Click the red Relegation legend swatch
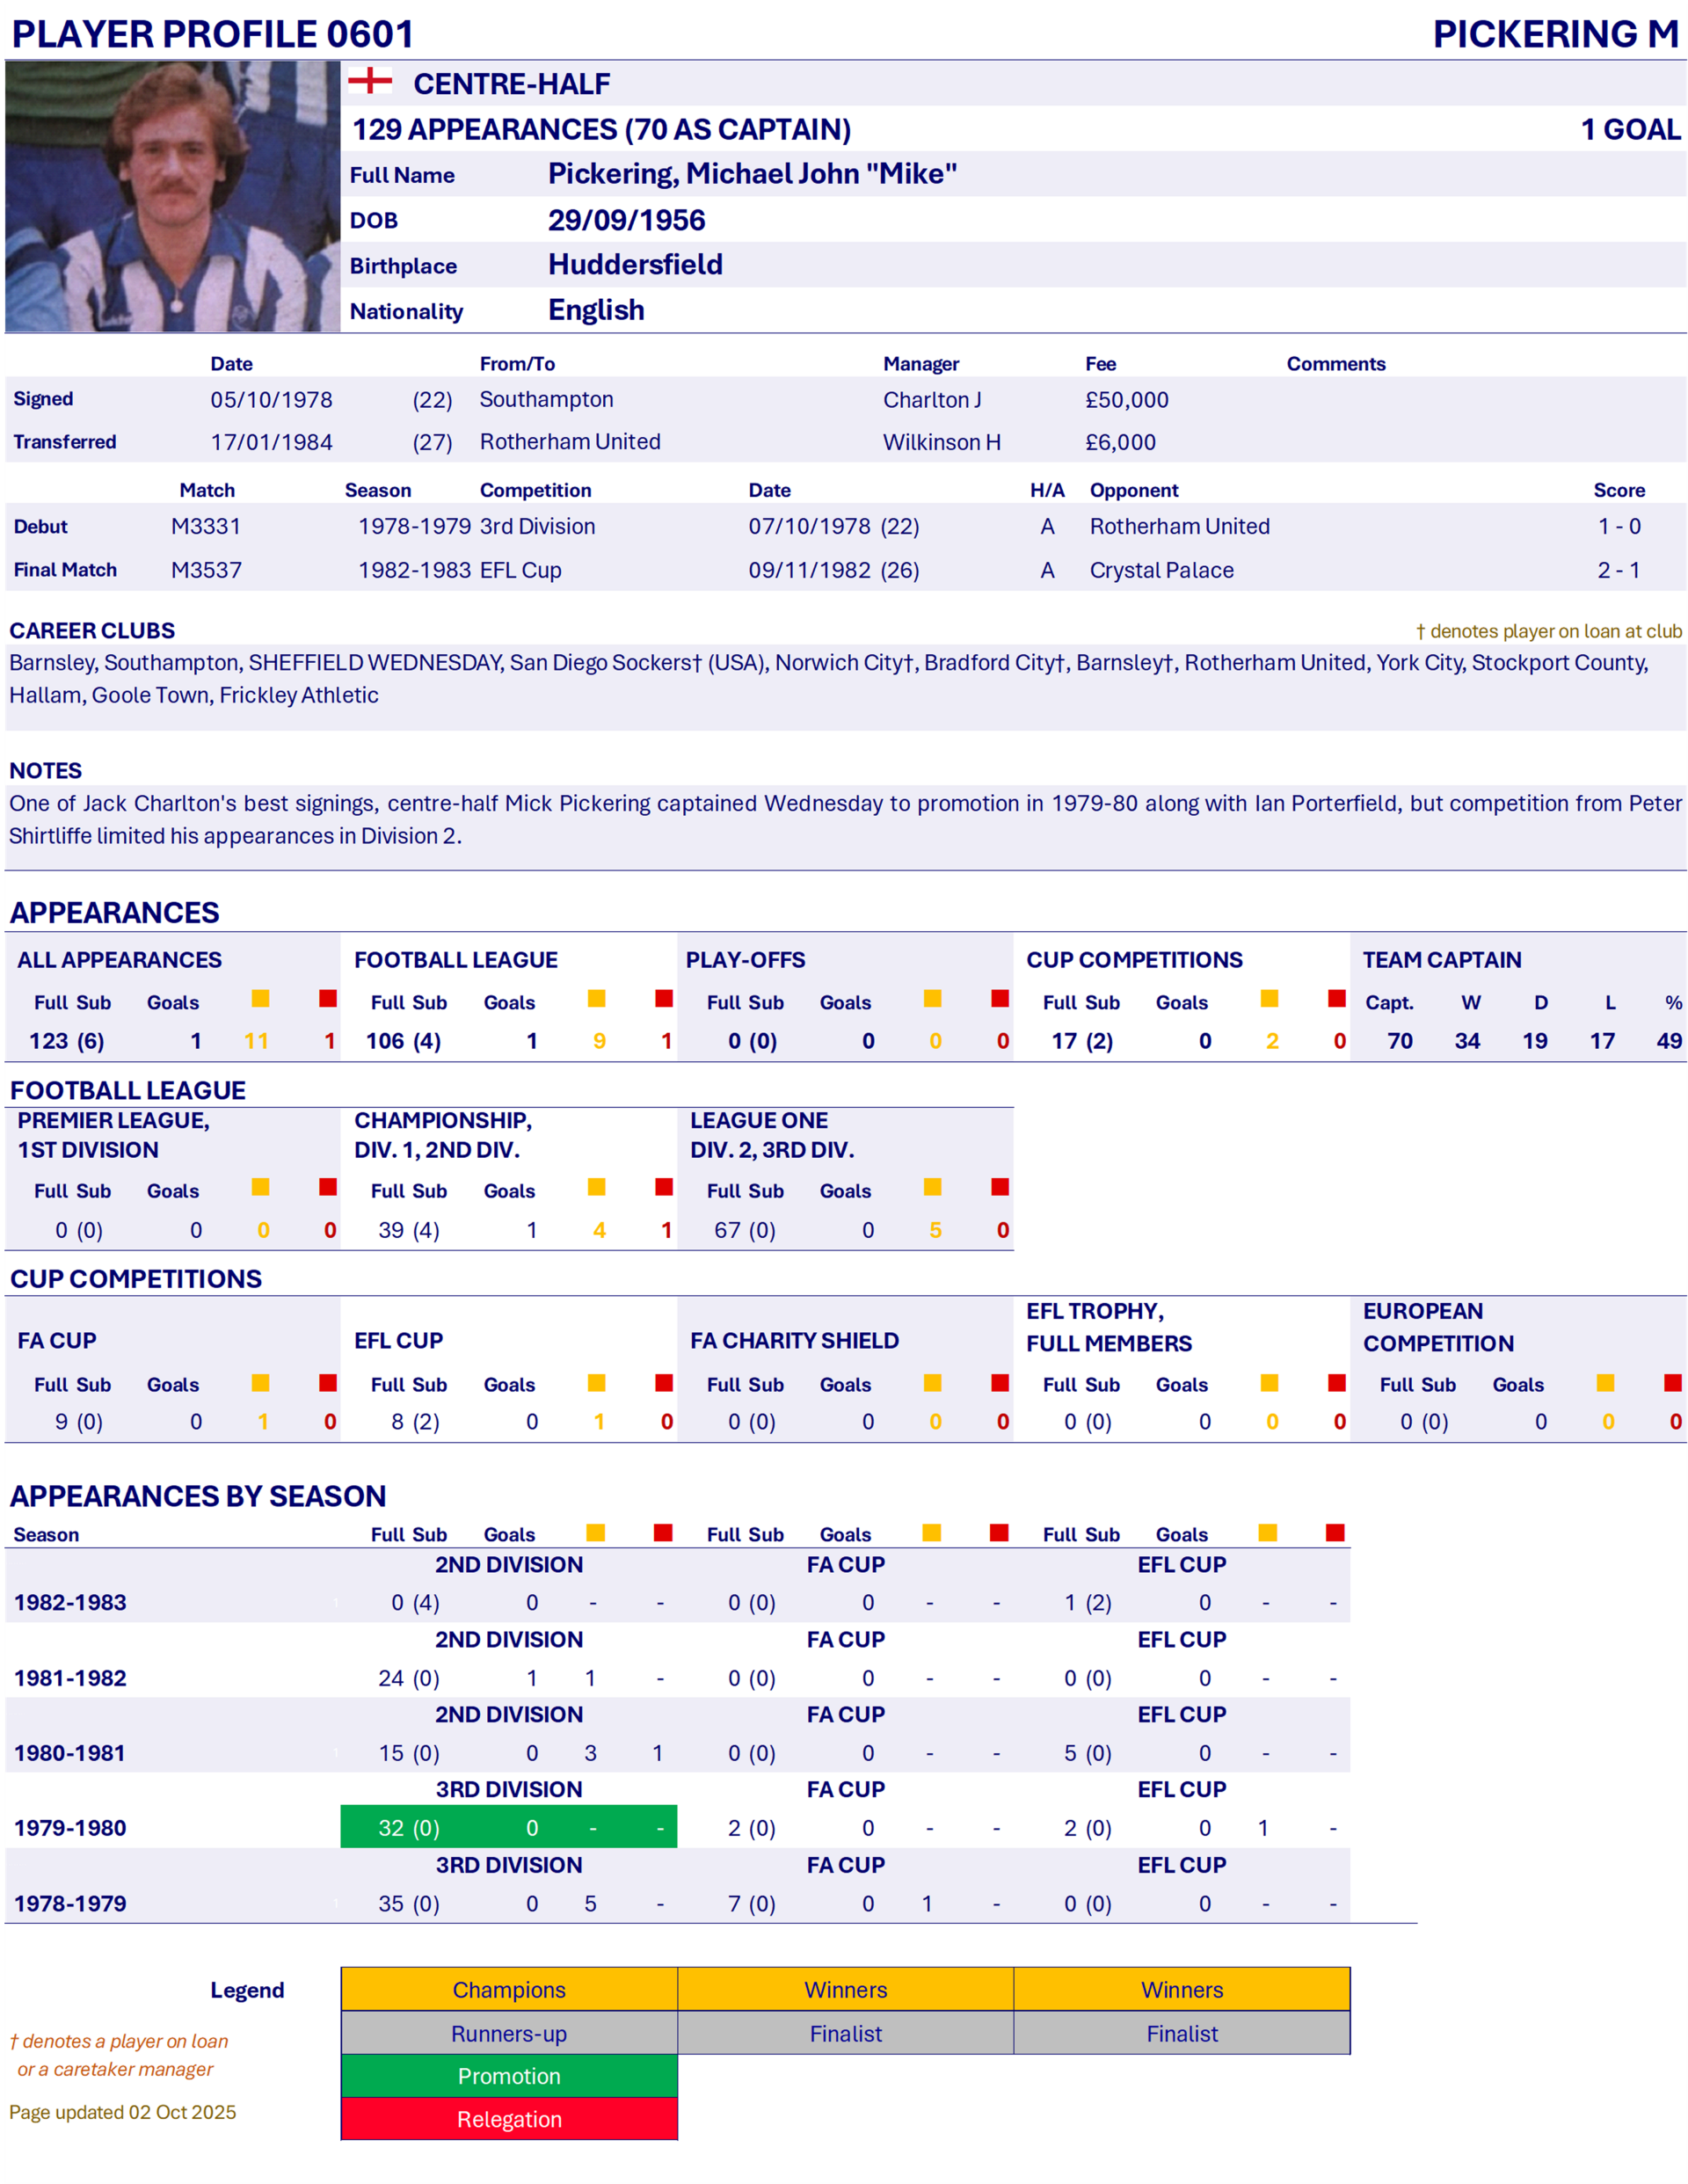 (509, 2119)
